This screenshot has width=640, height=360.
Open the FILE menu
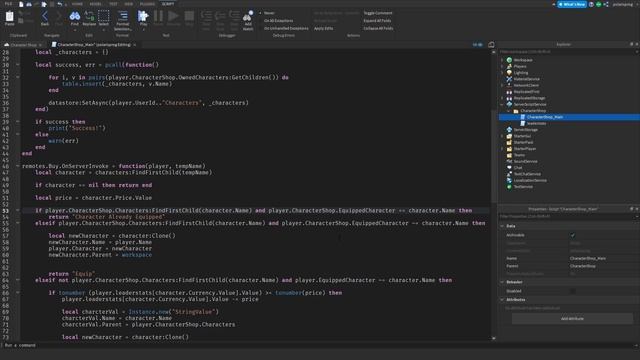pos(8,4)
